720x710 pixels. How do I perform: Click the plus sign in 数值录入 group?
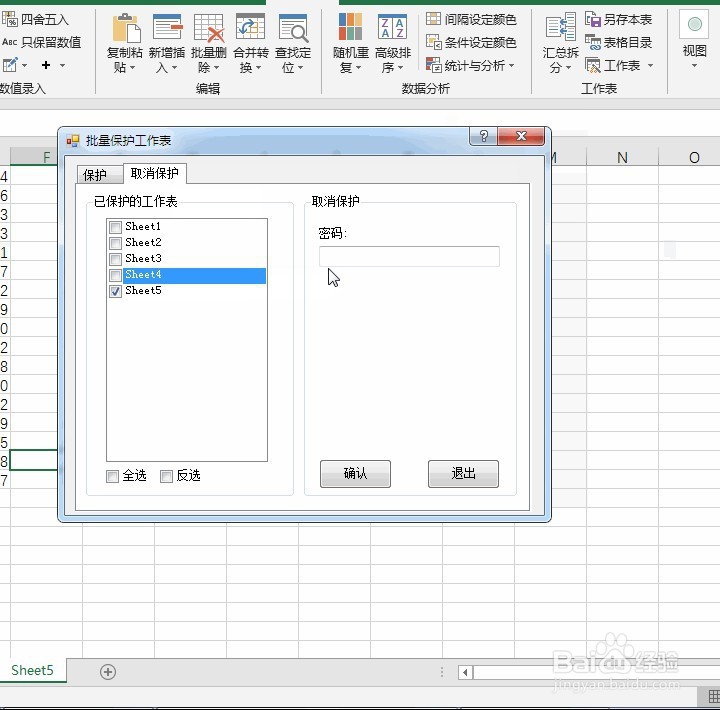[45, 65]
